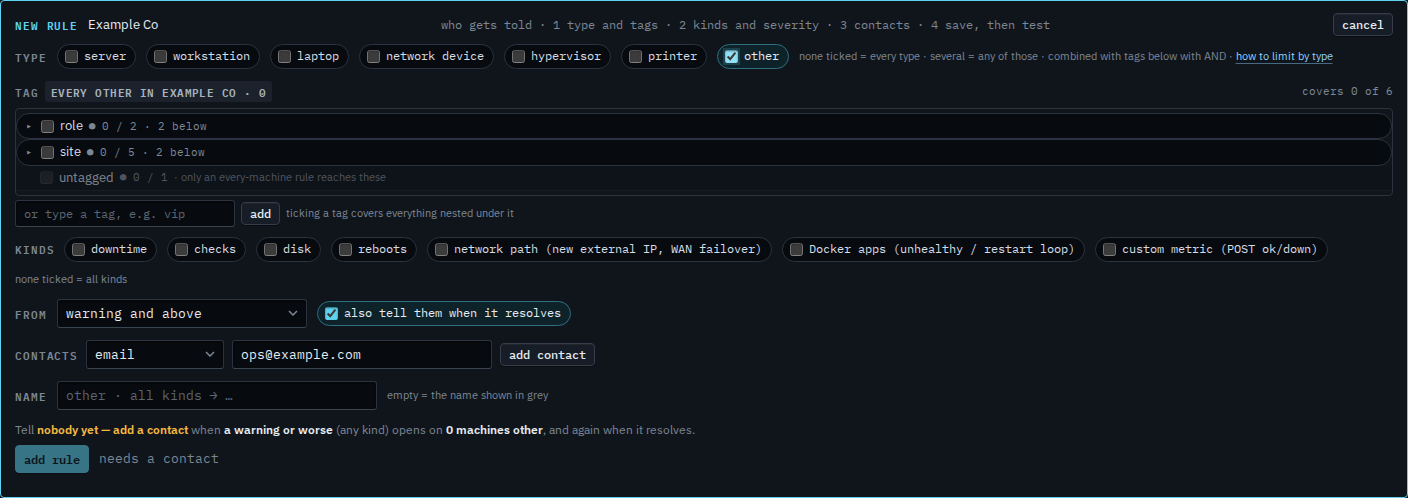This screenshot has height=498, width=1408.
Task: Tick the site tag checkbox
Action: pyautogui.click(x=47, y=152)
